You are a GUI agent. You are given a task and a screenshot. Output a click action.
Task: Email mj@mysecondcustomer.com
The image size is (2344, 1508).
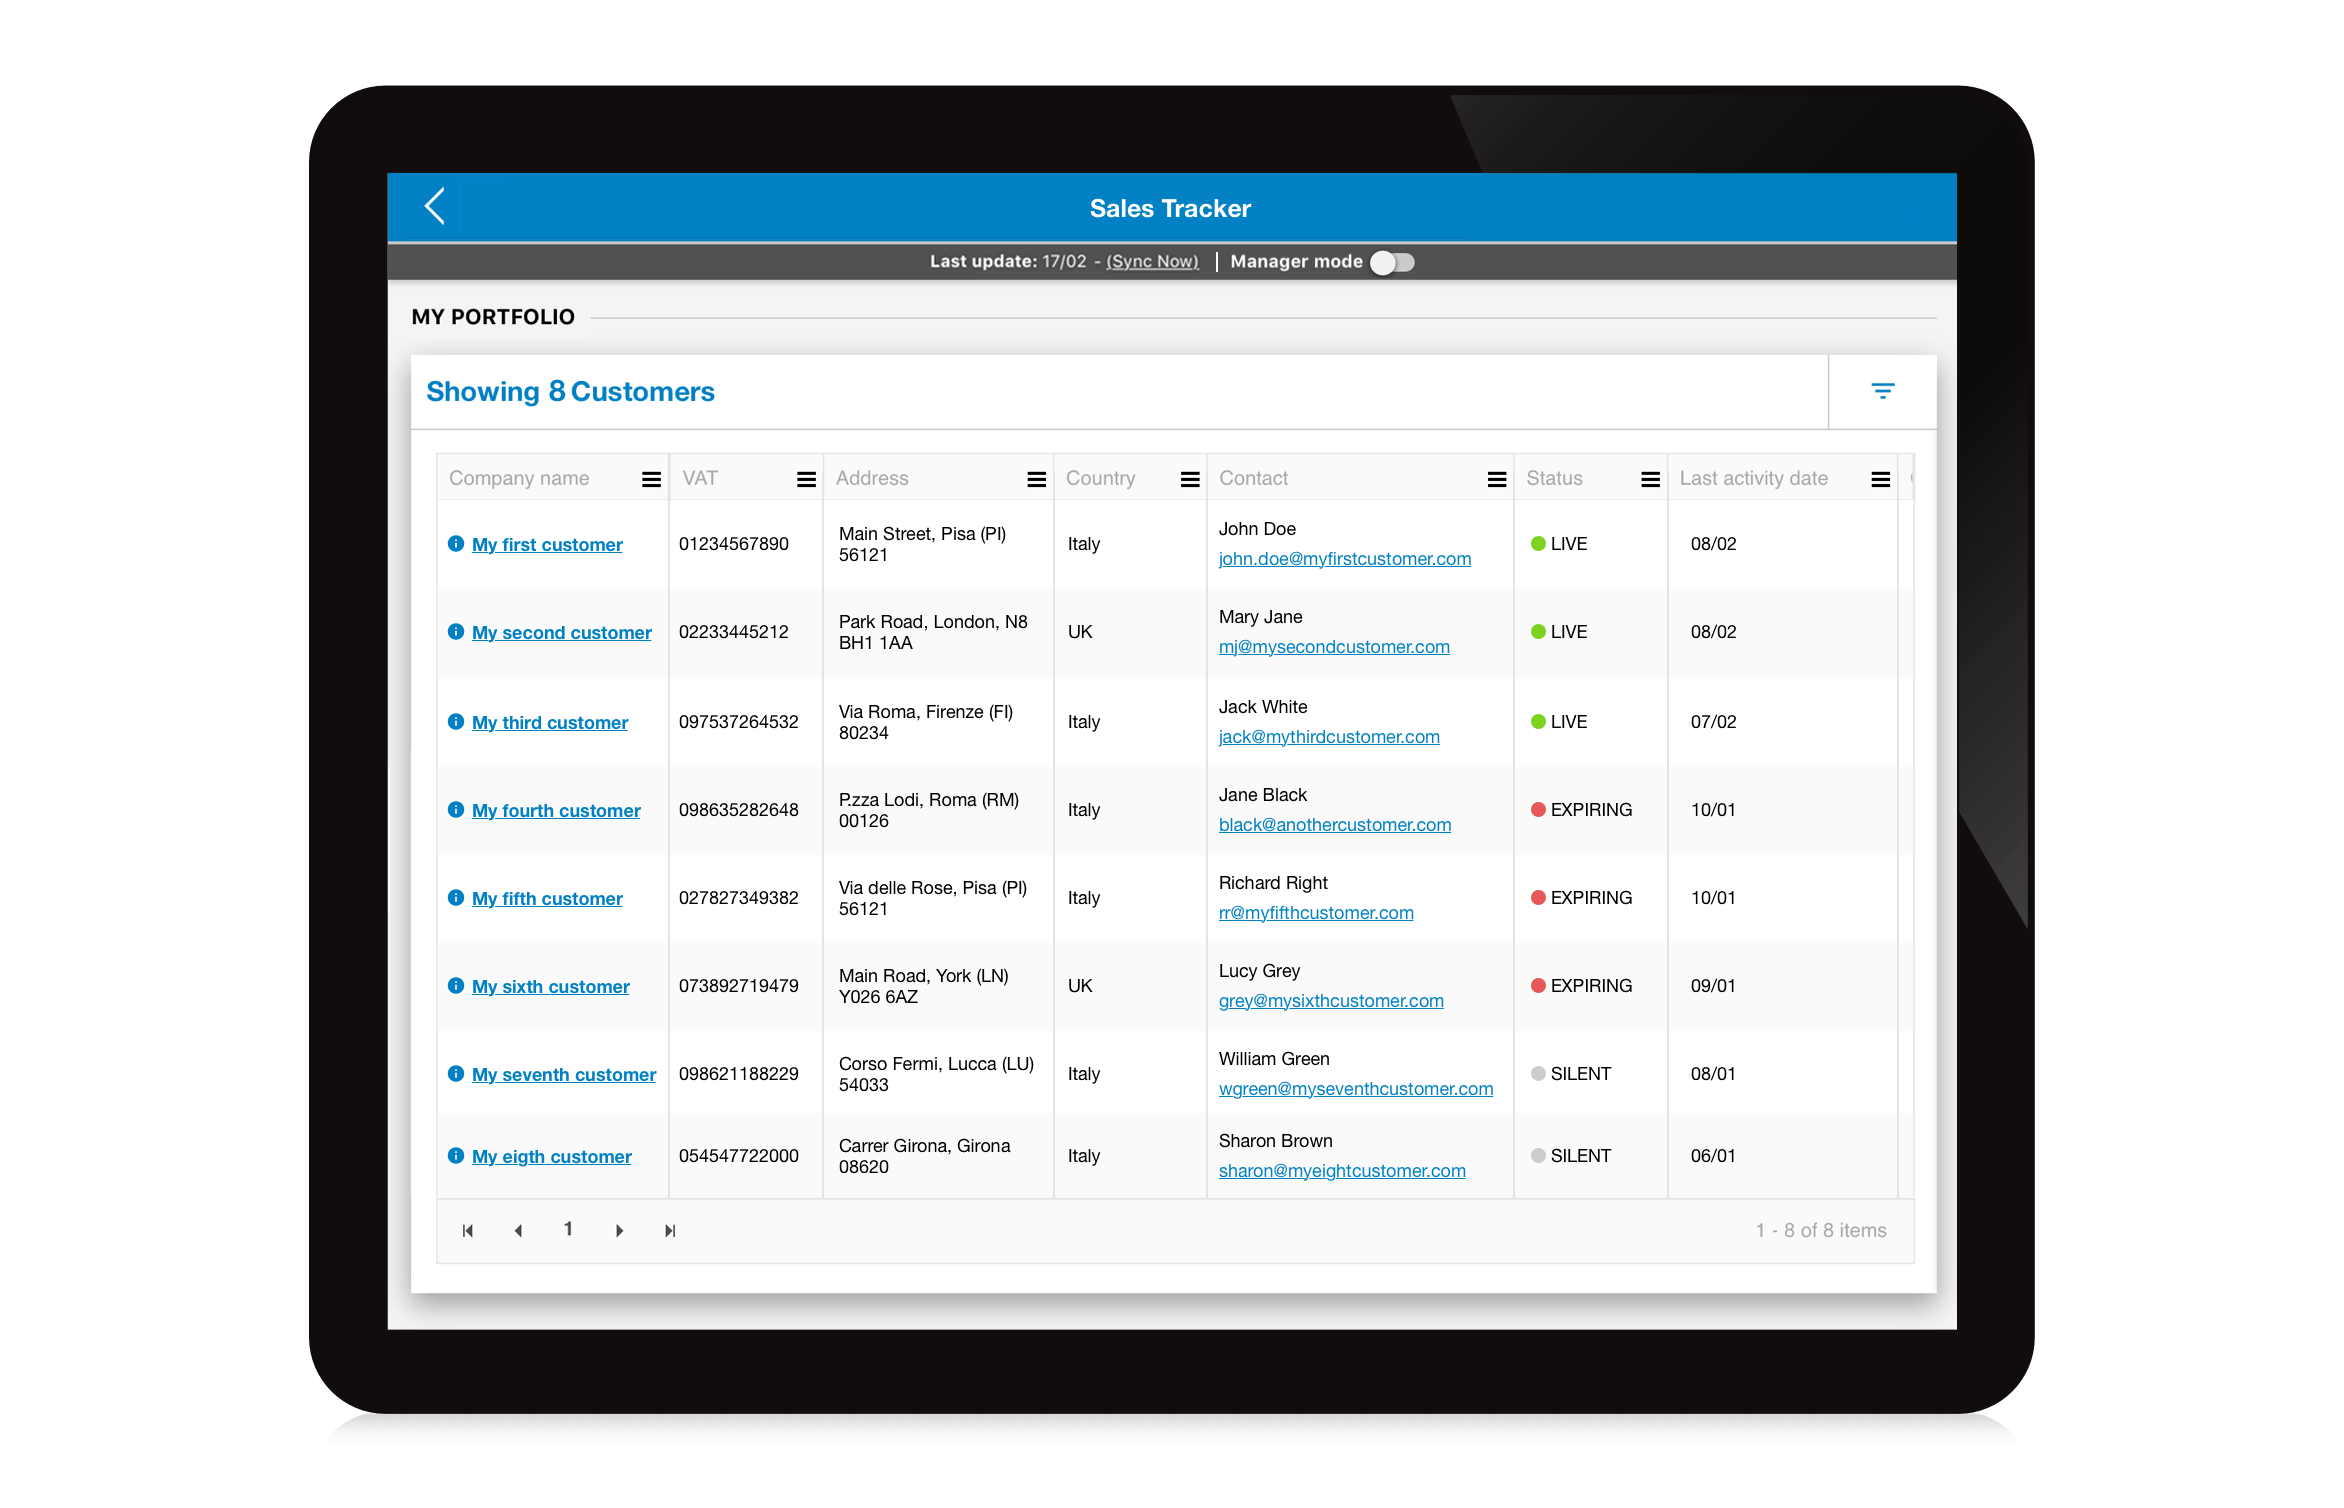pos(1334,647)
